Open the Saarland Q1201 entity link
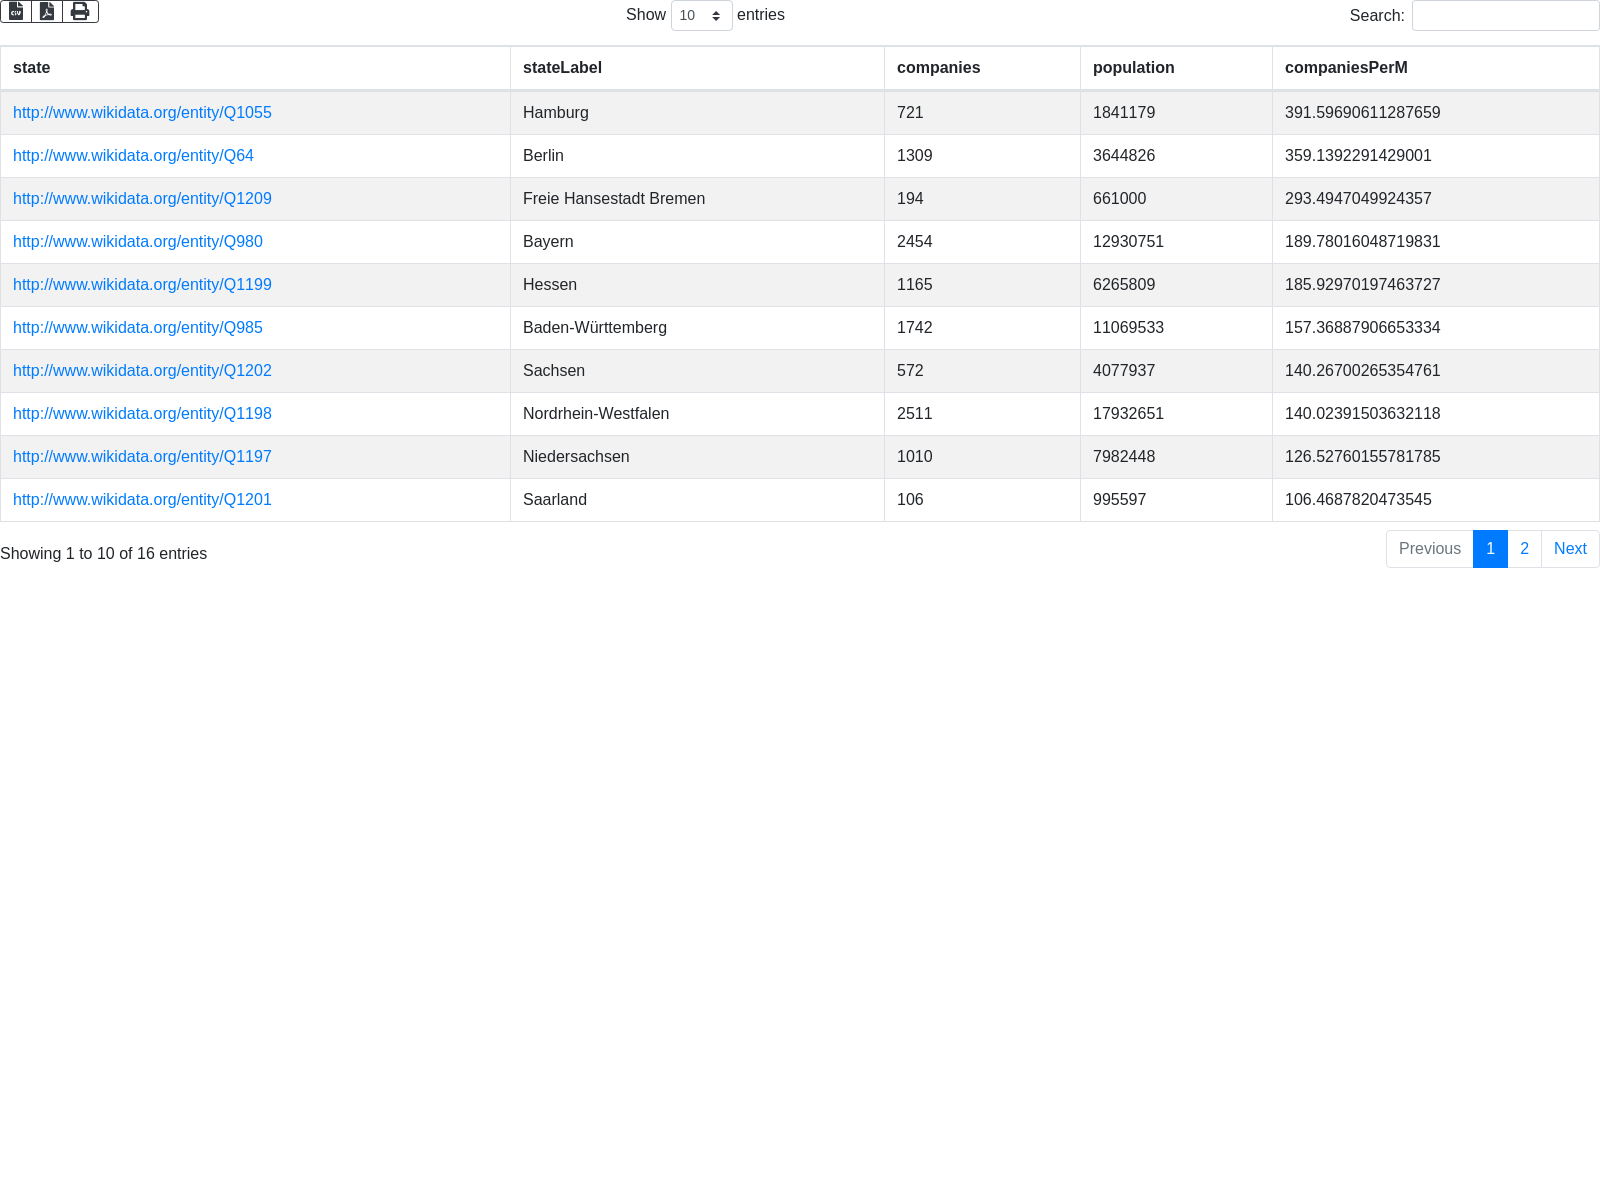This screenshot has height=1200, width=1600. click(142, 500)
